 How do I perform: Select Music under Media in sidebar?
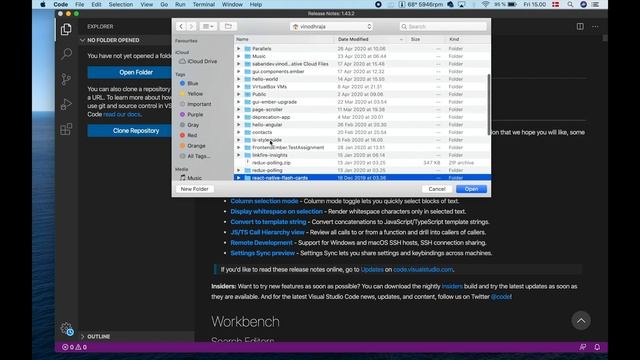(191, 178)
